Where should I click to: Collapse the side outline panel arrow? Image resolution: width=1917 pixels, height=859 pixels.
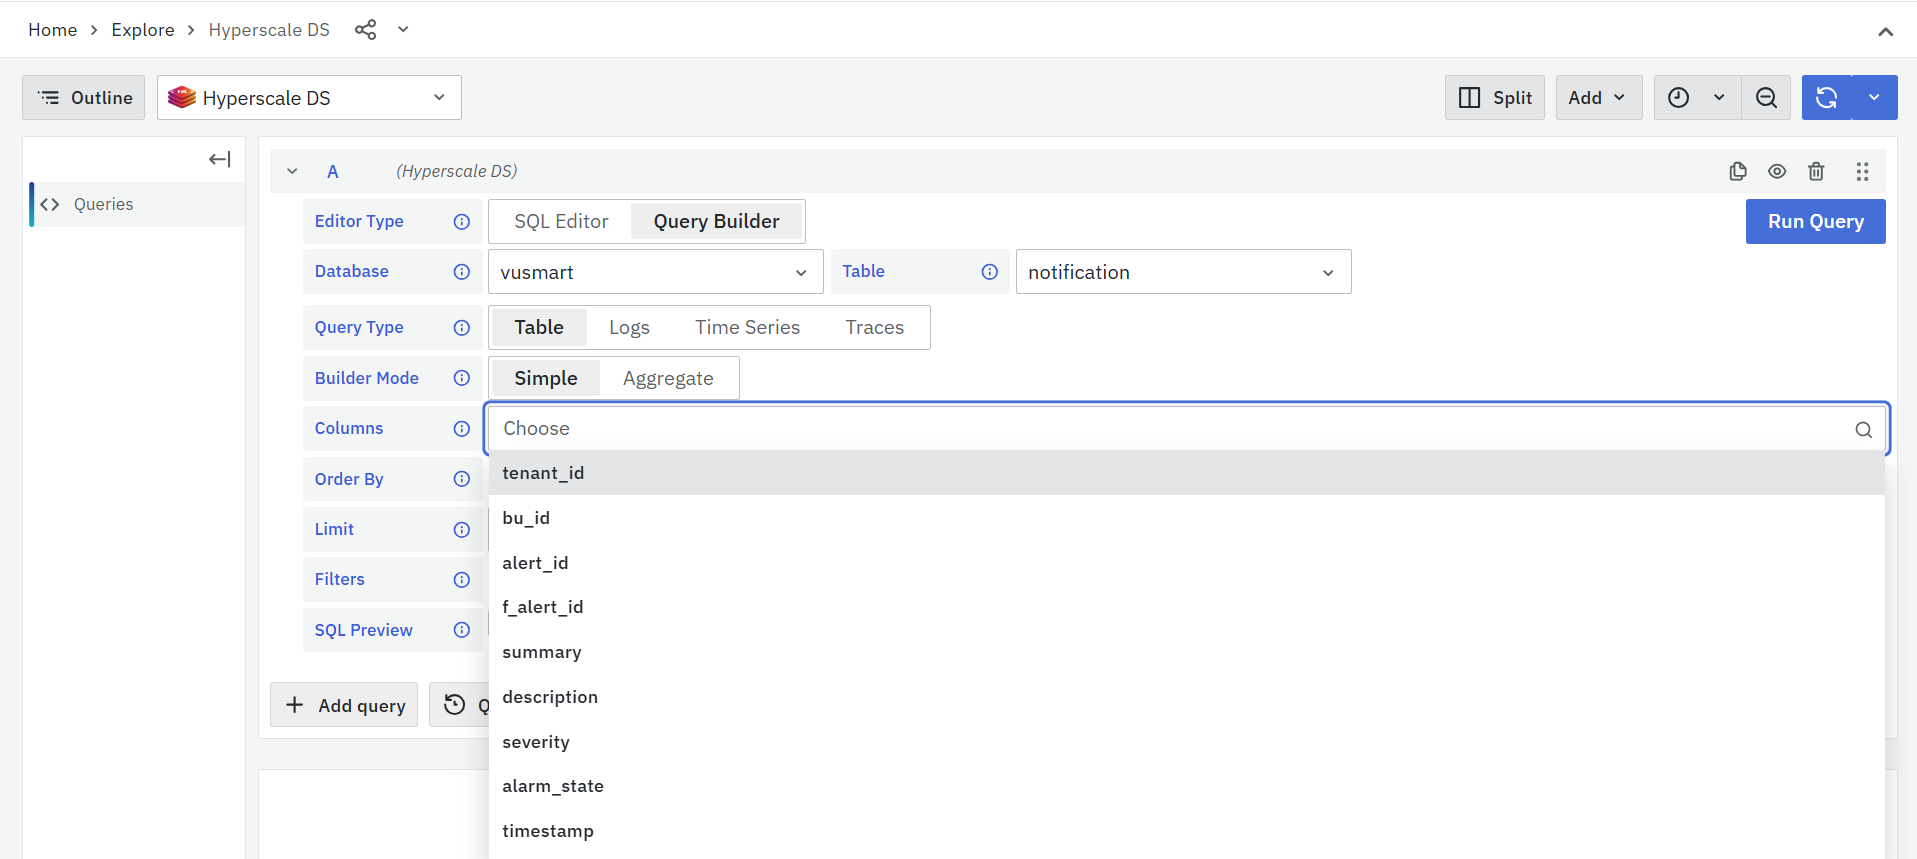(x=219, y=159)
